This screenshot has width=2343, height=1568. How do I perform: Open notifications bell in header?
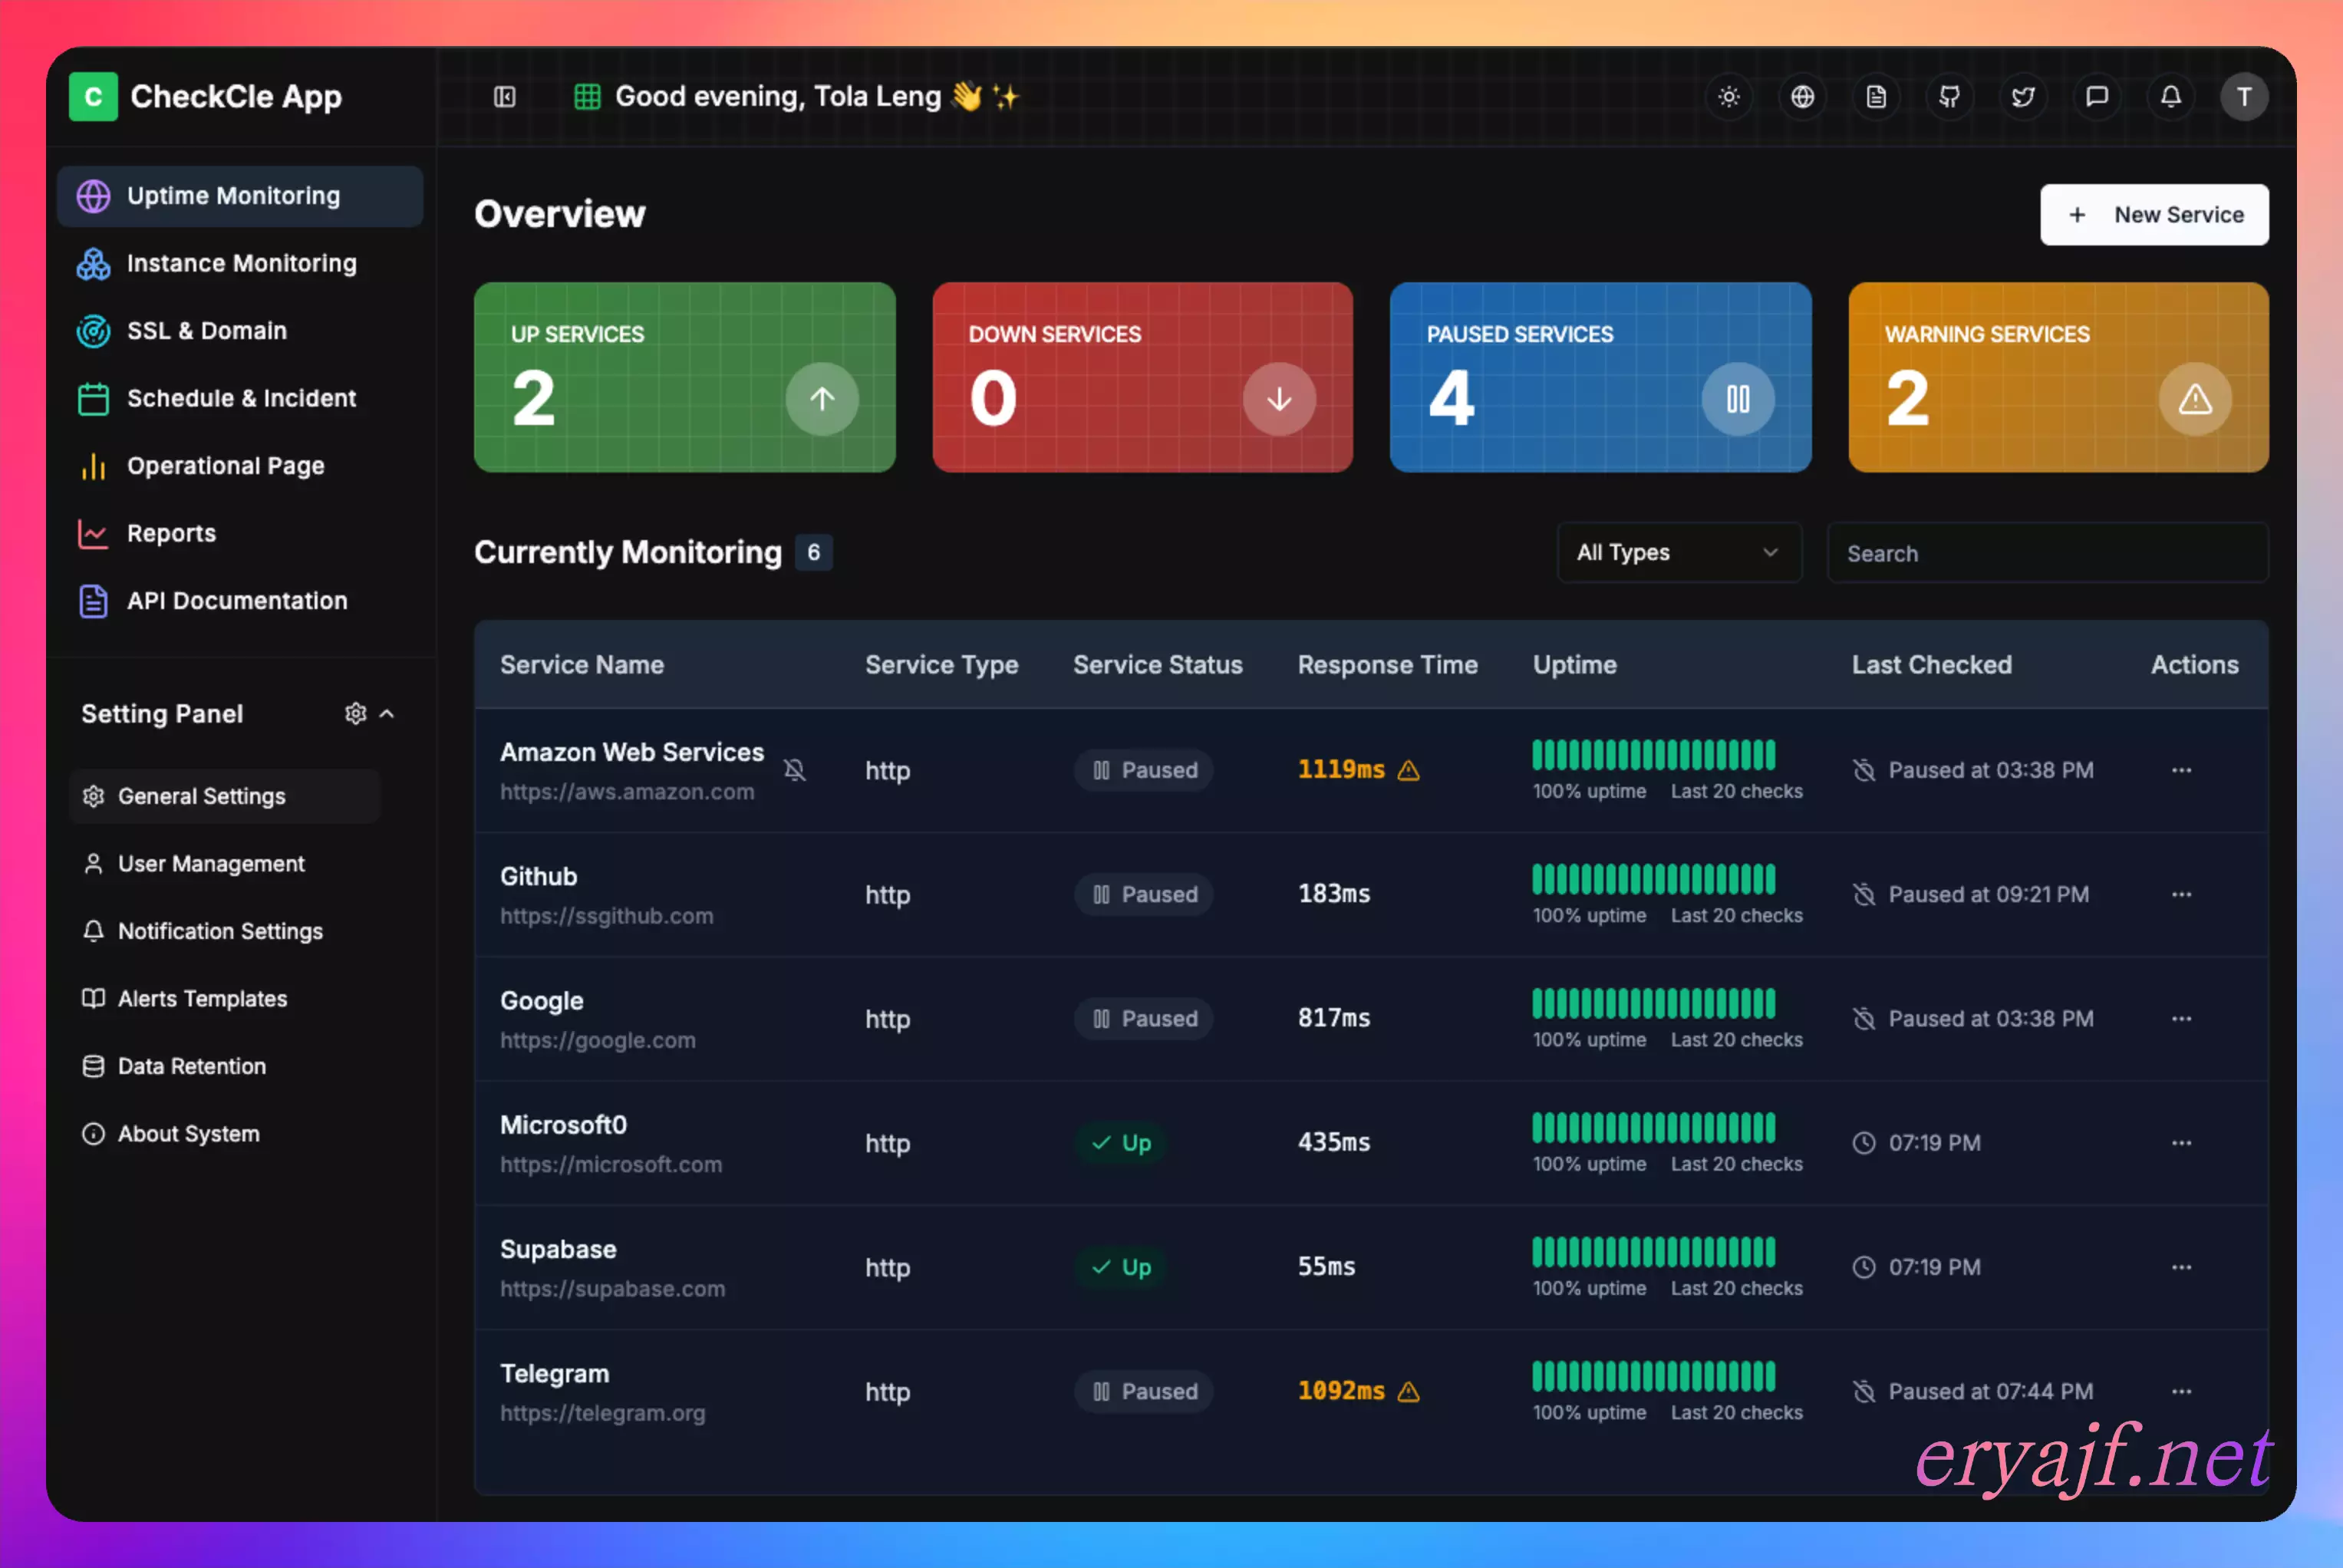click(2171, 97)
